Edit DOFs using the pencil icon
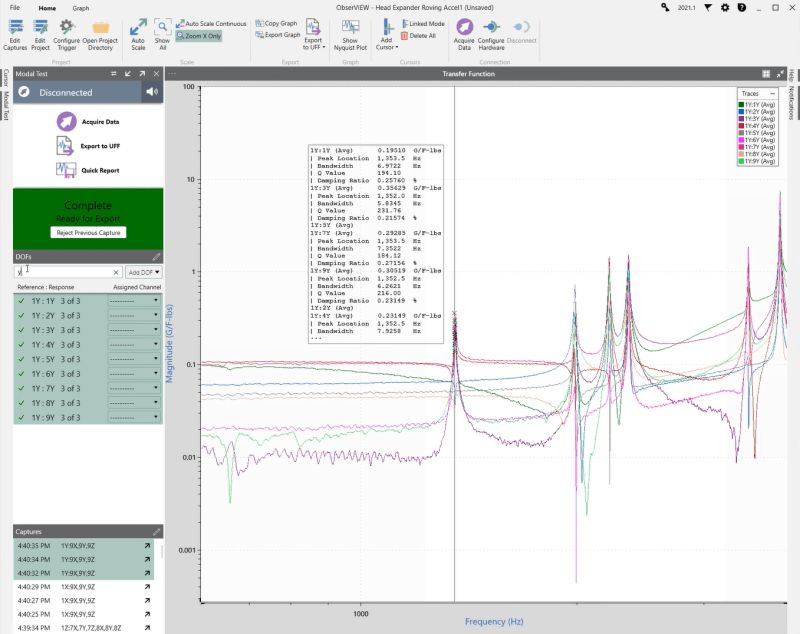This screenshot has height=634, width=800. (156, 257)
